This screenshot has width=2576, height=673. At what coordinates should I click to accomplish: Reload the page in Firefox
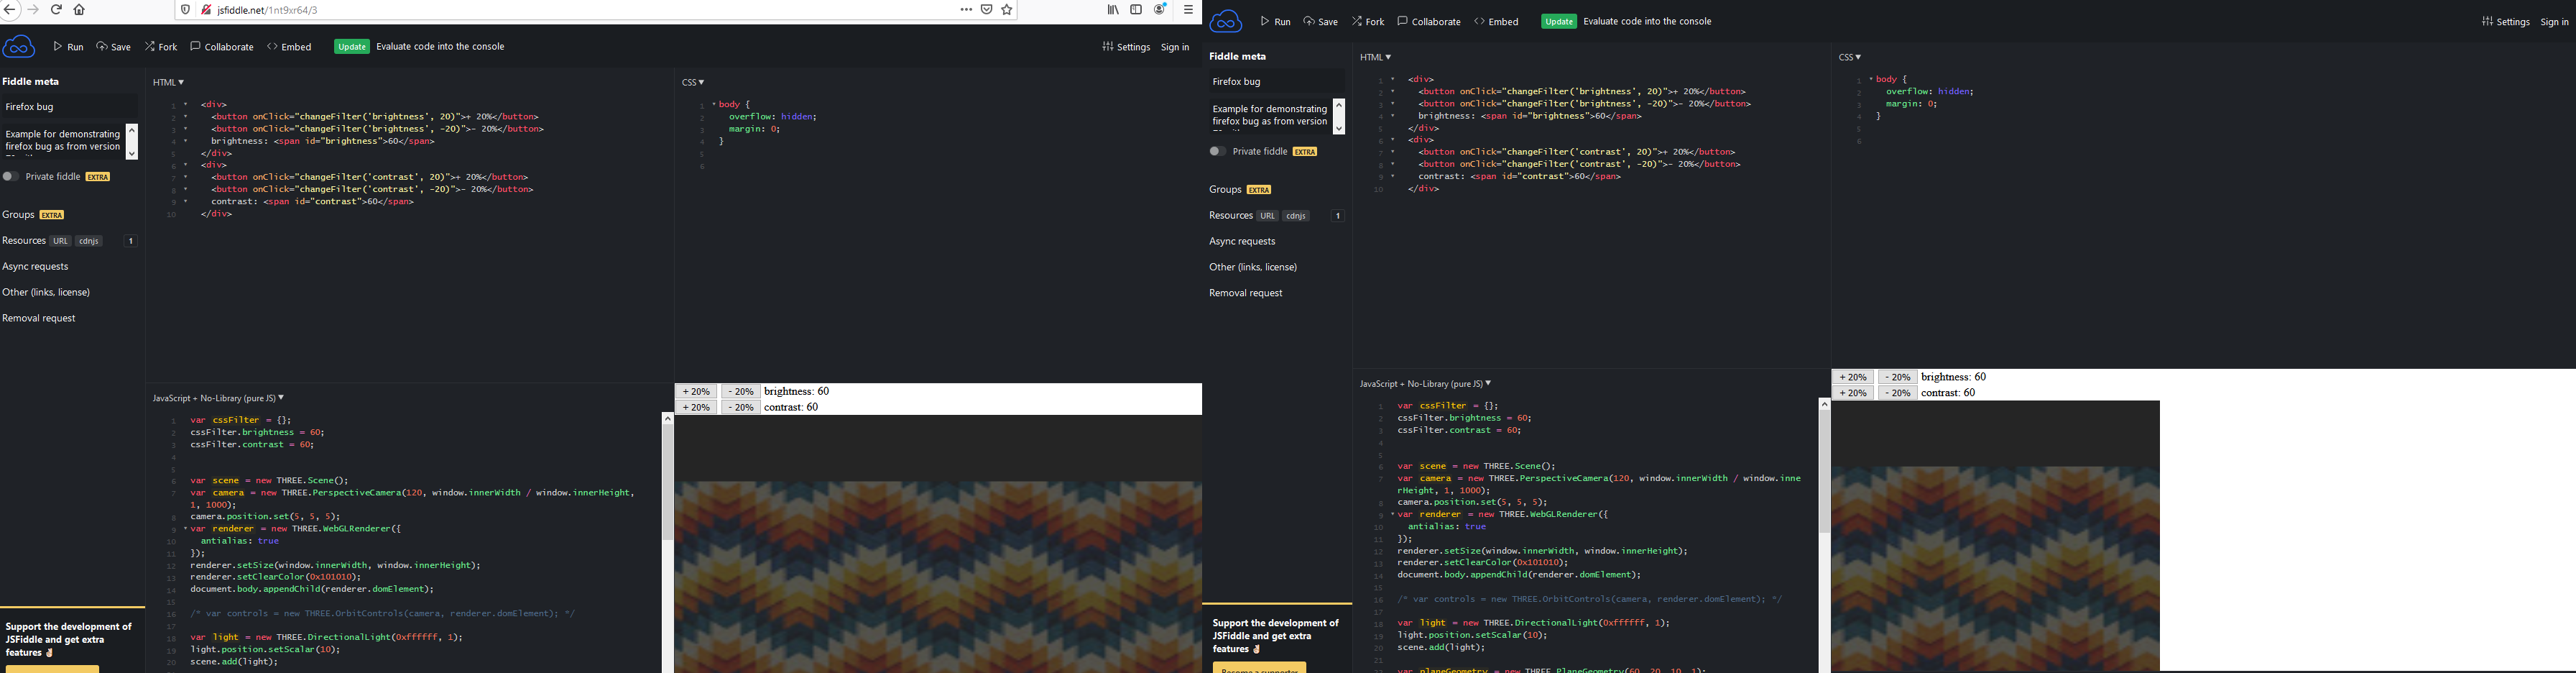point(55,9)
